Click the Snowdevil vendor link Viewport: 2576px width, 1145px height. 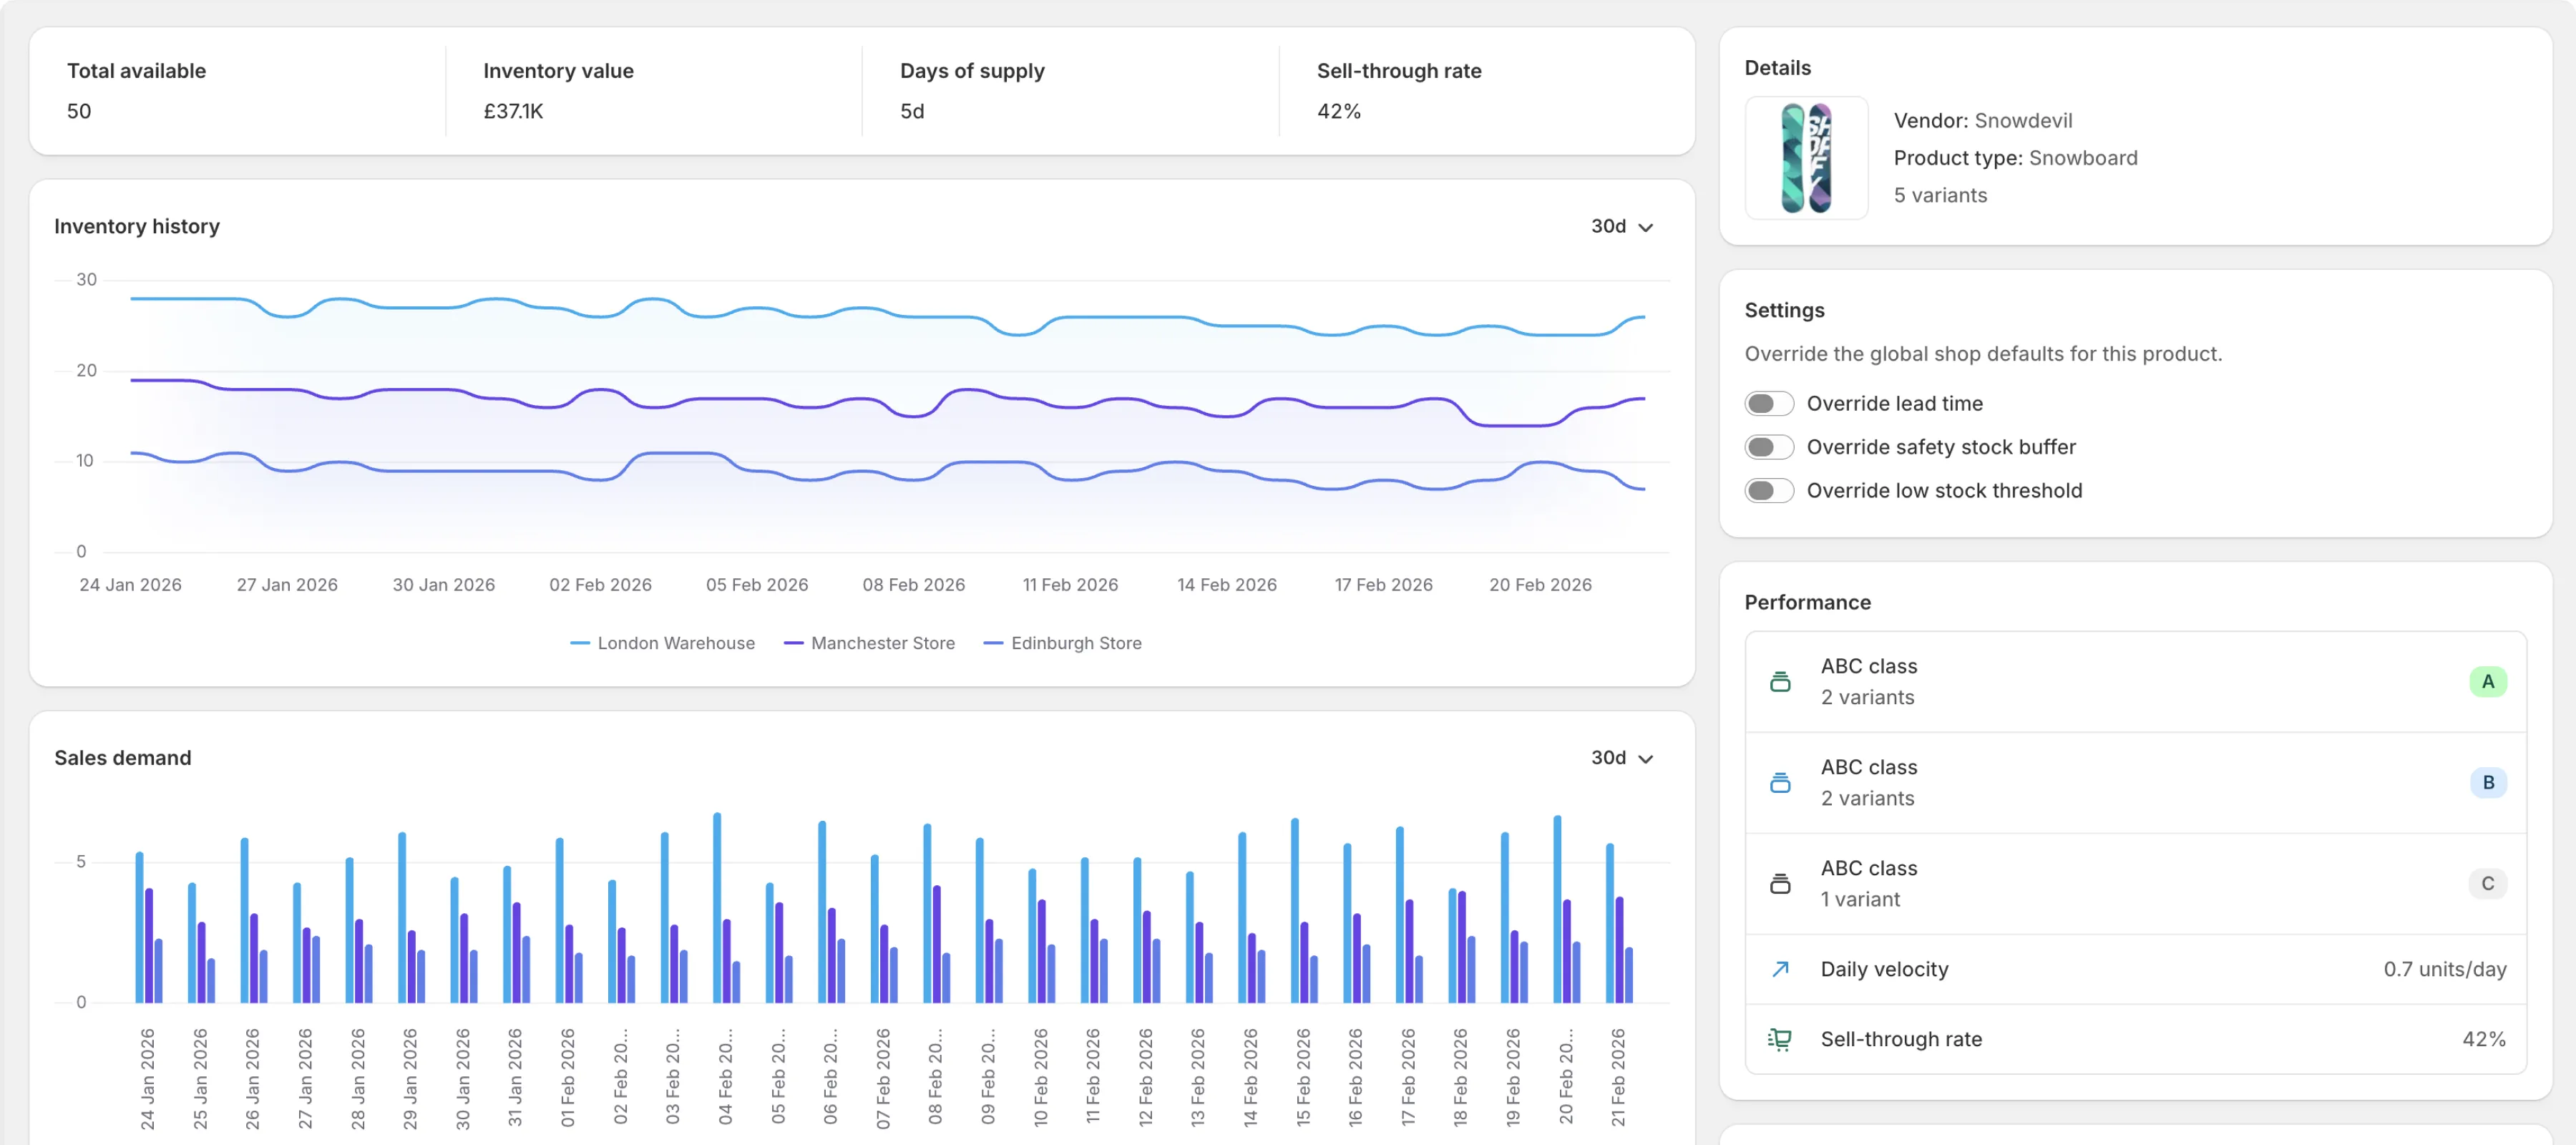pos(2026,120)
